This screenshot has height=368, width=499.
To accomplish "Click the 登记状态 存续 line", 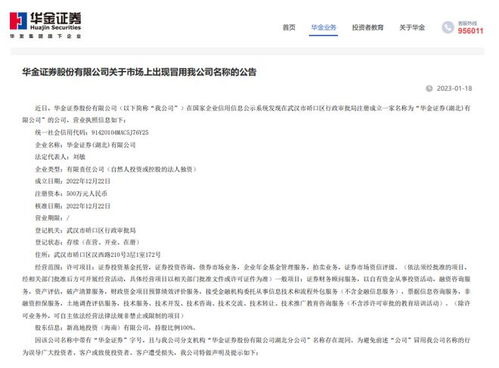I will (x=87, y=242).
